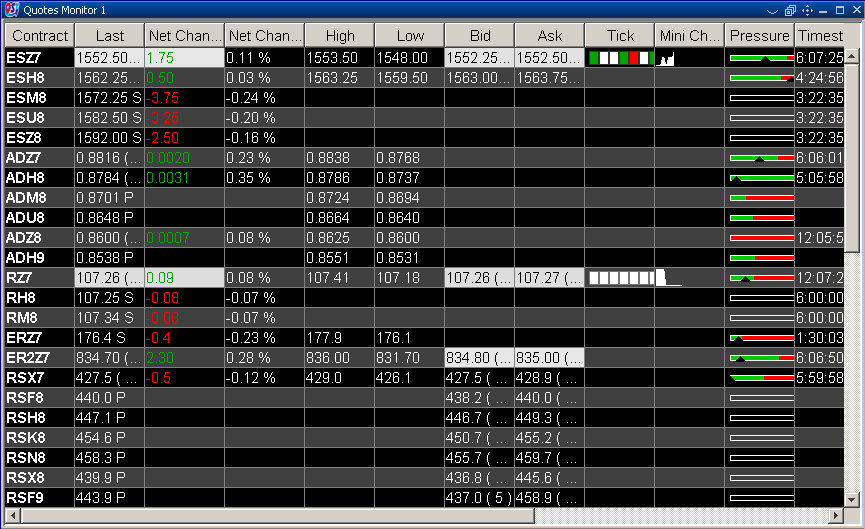Image resolution: width=865 pixels, height=529 pixels.
Task: Click the ADH8 net change percent 0.35 %
Action: (x=265, y=178)
